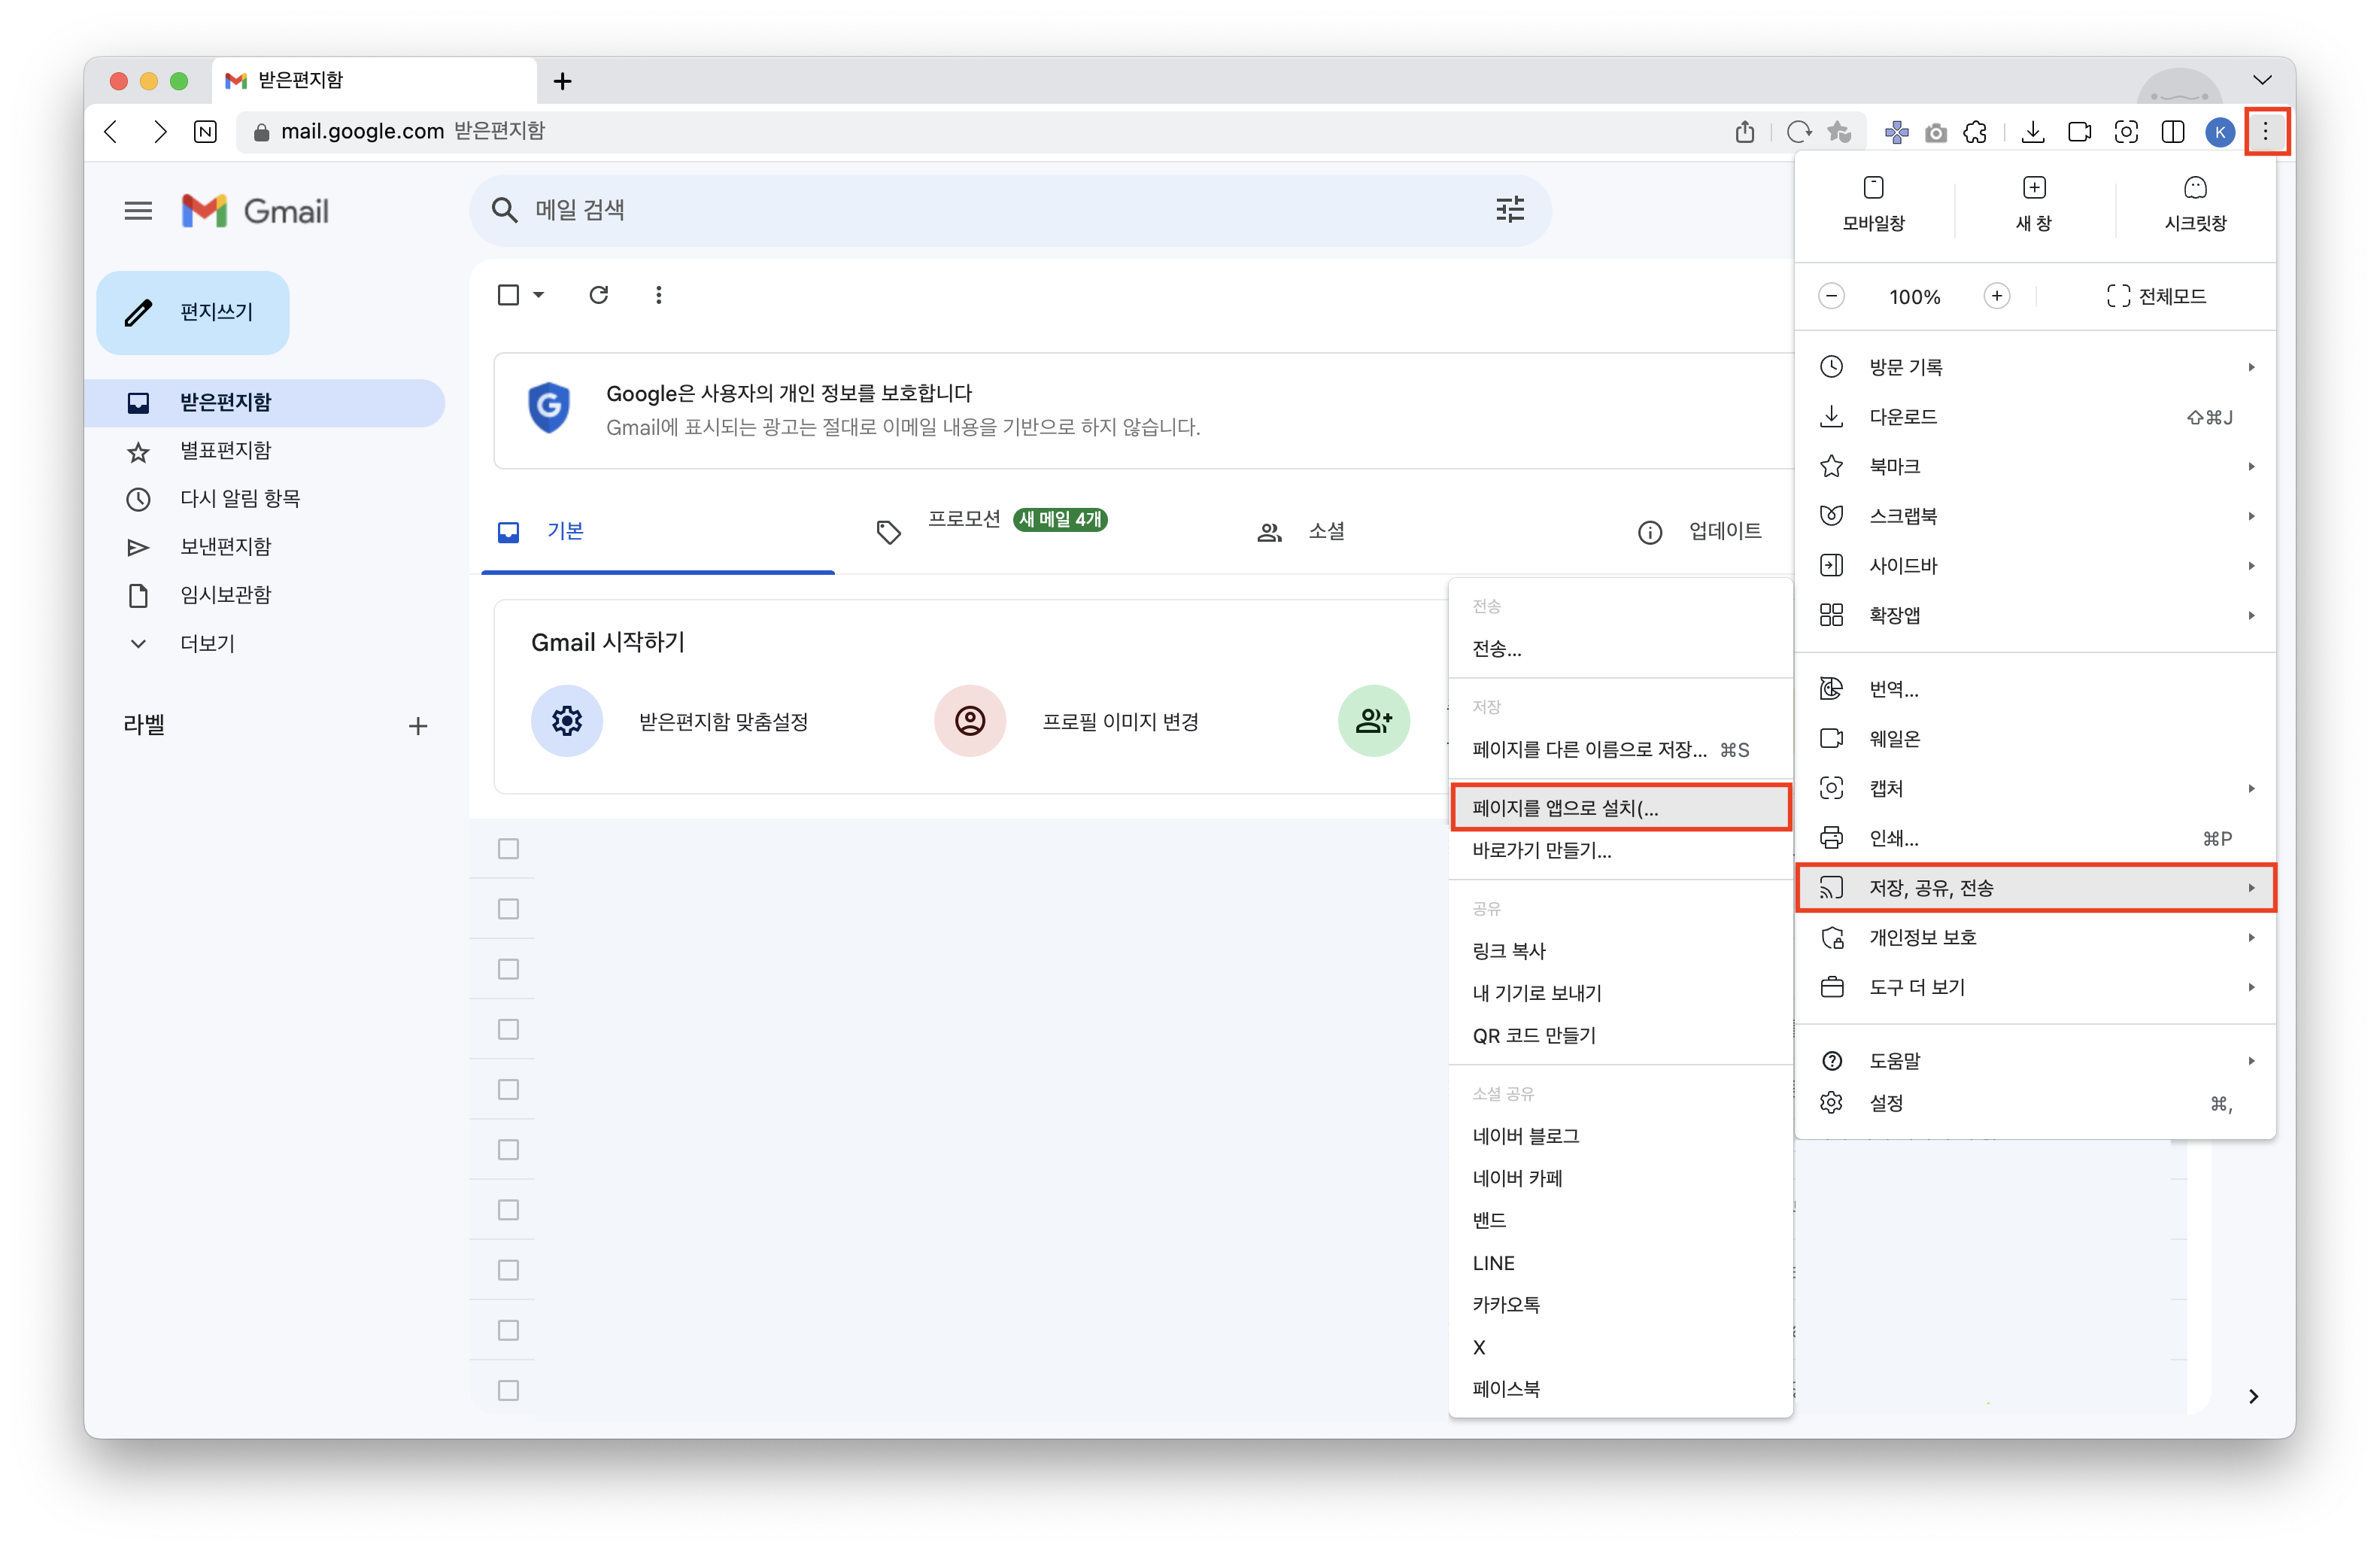The height and width of the screenshot is (1550, 2380).
Task: Toggle the select all mail checkbox
Action: pos(508,295)
